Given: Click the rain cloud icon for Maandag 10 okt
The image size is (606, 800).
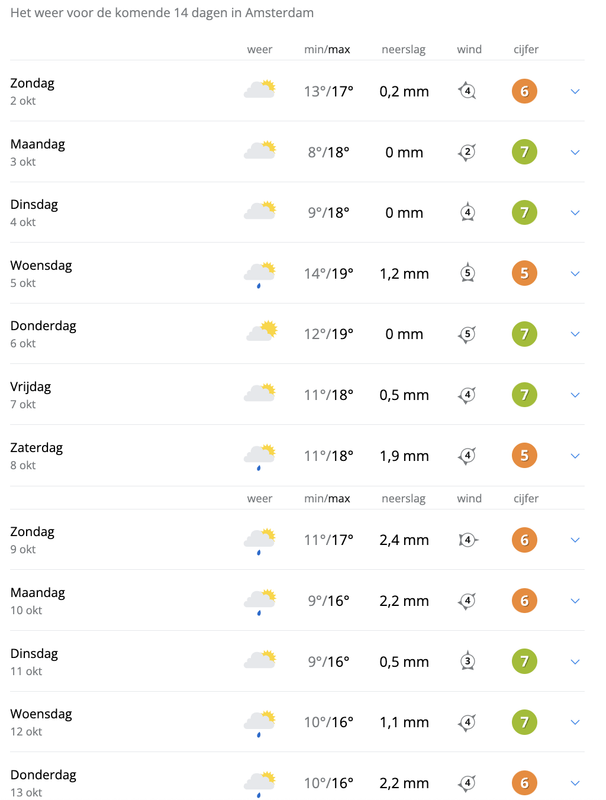Looking at the screenshot, I should (260, 602).
